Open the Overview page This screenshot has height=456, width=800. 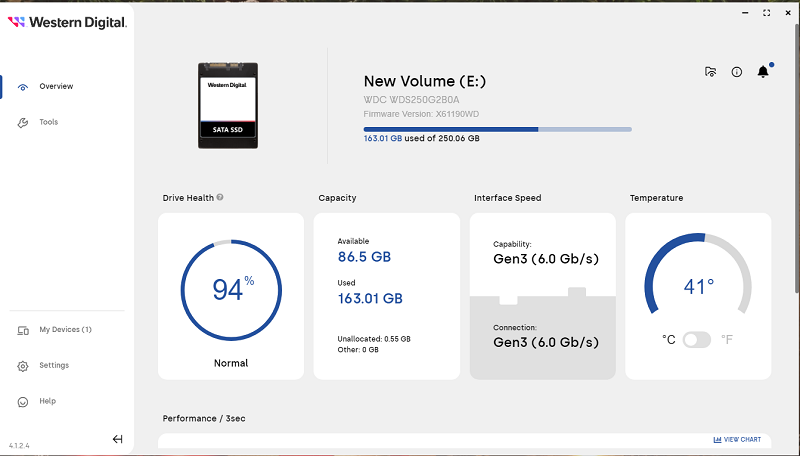tap(56, 86)
